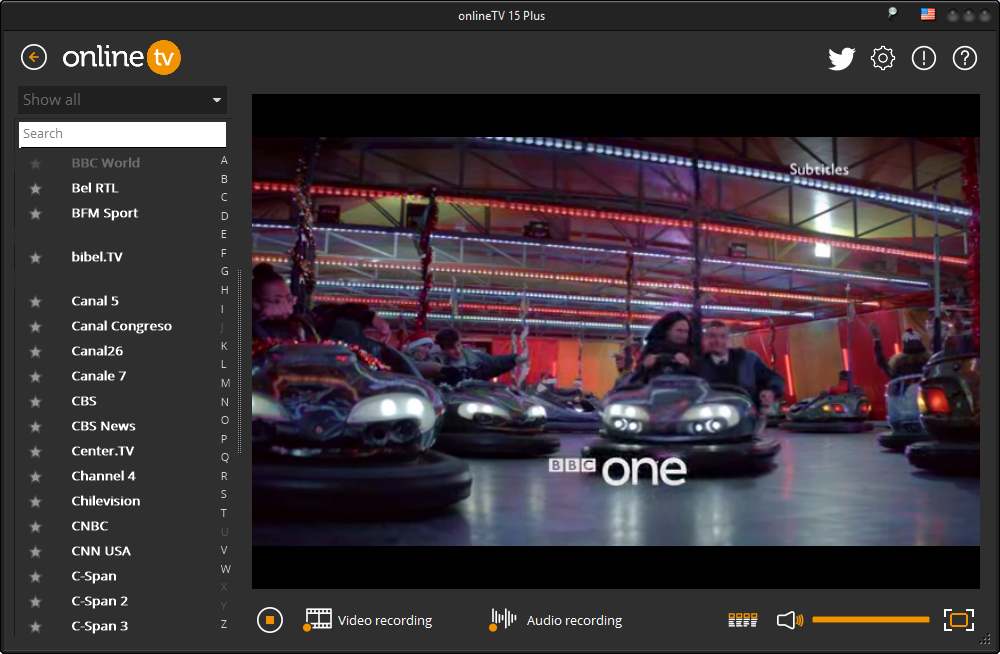This screenshot has height=654, width=1000.
Task: Jump to letter W in index
Action: (226, 569)
